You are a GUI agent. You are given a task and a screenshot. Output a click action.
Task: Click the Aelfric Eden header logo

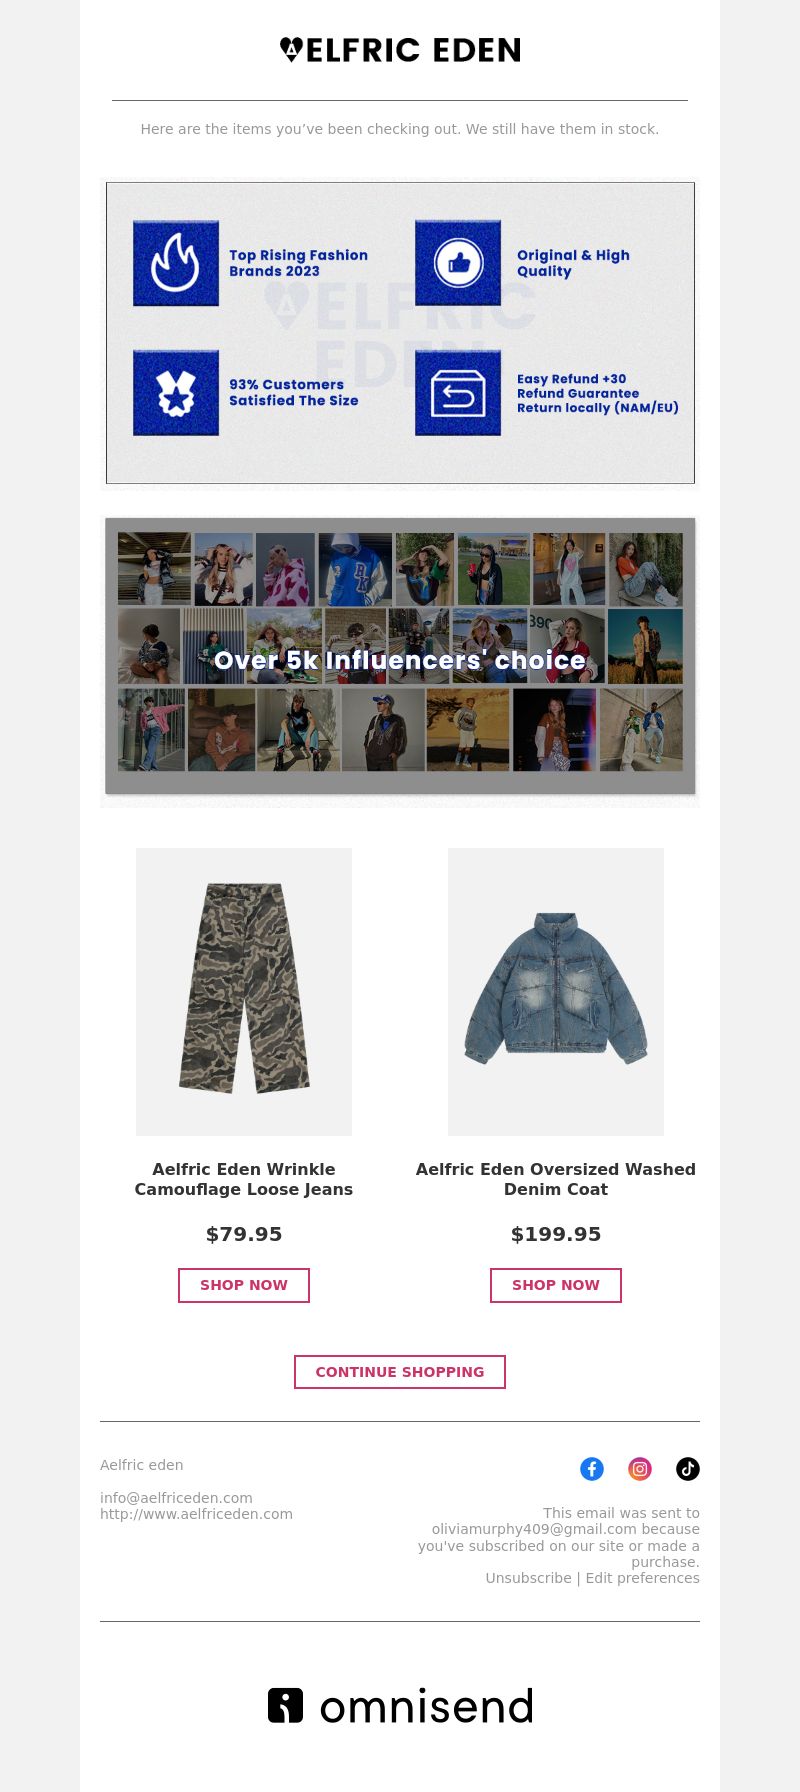pyautogui.click(x=400, y=50)
